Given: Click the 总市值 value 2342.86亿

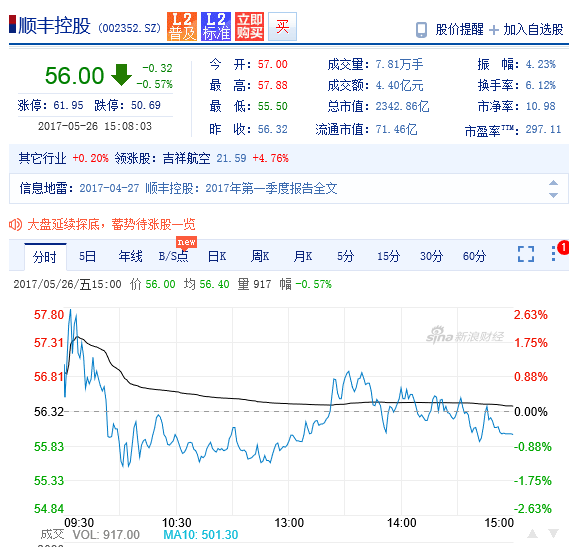Looking at the screenshot, I should click(402, 106).
